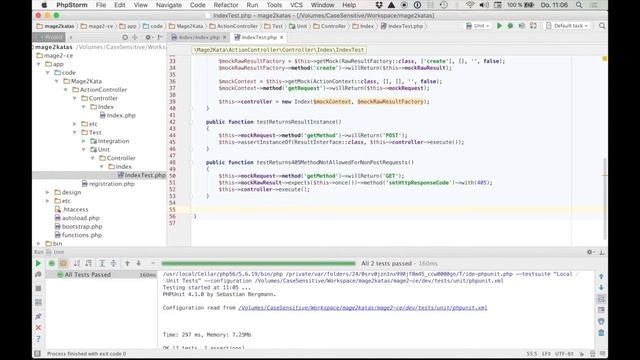The width and height of the screenshot is (640, 360).
Task: Pin the Run tab with pin icon
Action: [x=38, y=316]
